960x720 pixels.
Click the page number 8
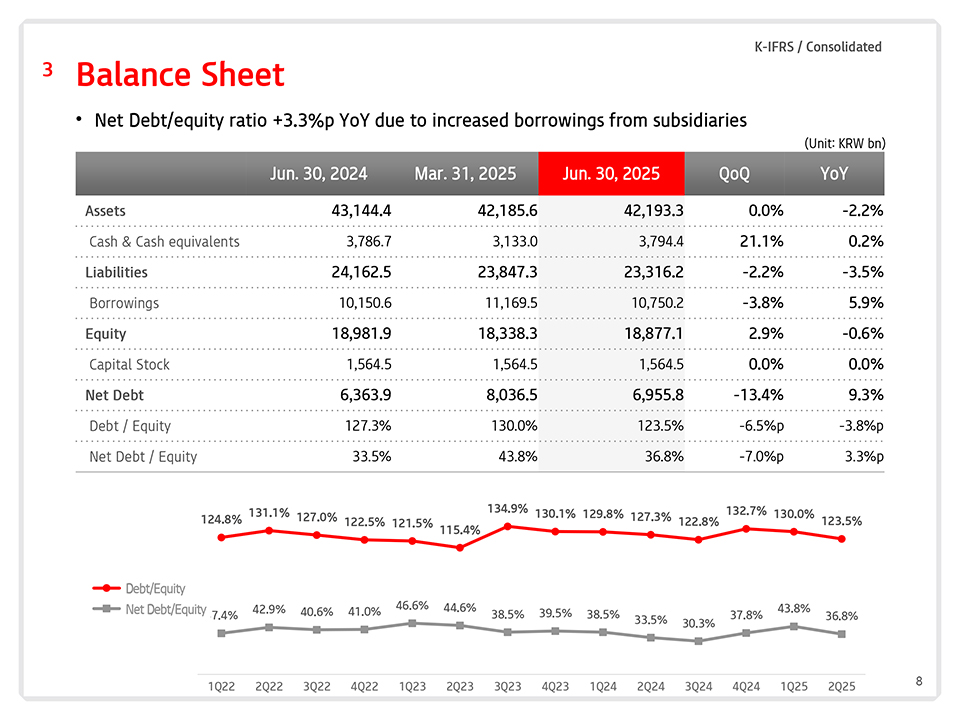click(919, 682)
